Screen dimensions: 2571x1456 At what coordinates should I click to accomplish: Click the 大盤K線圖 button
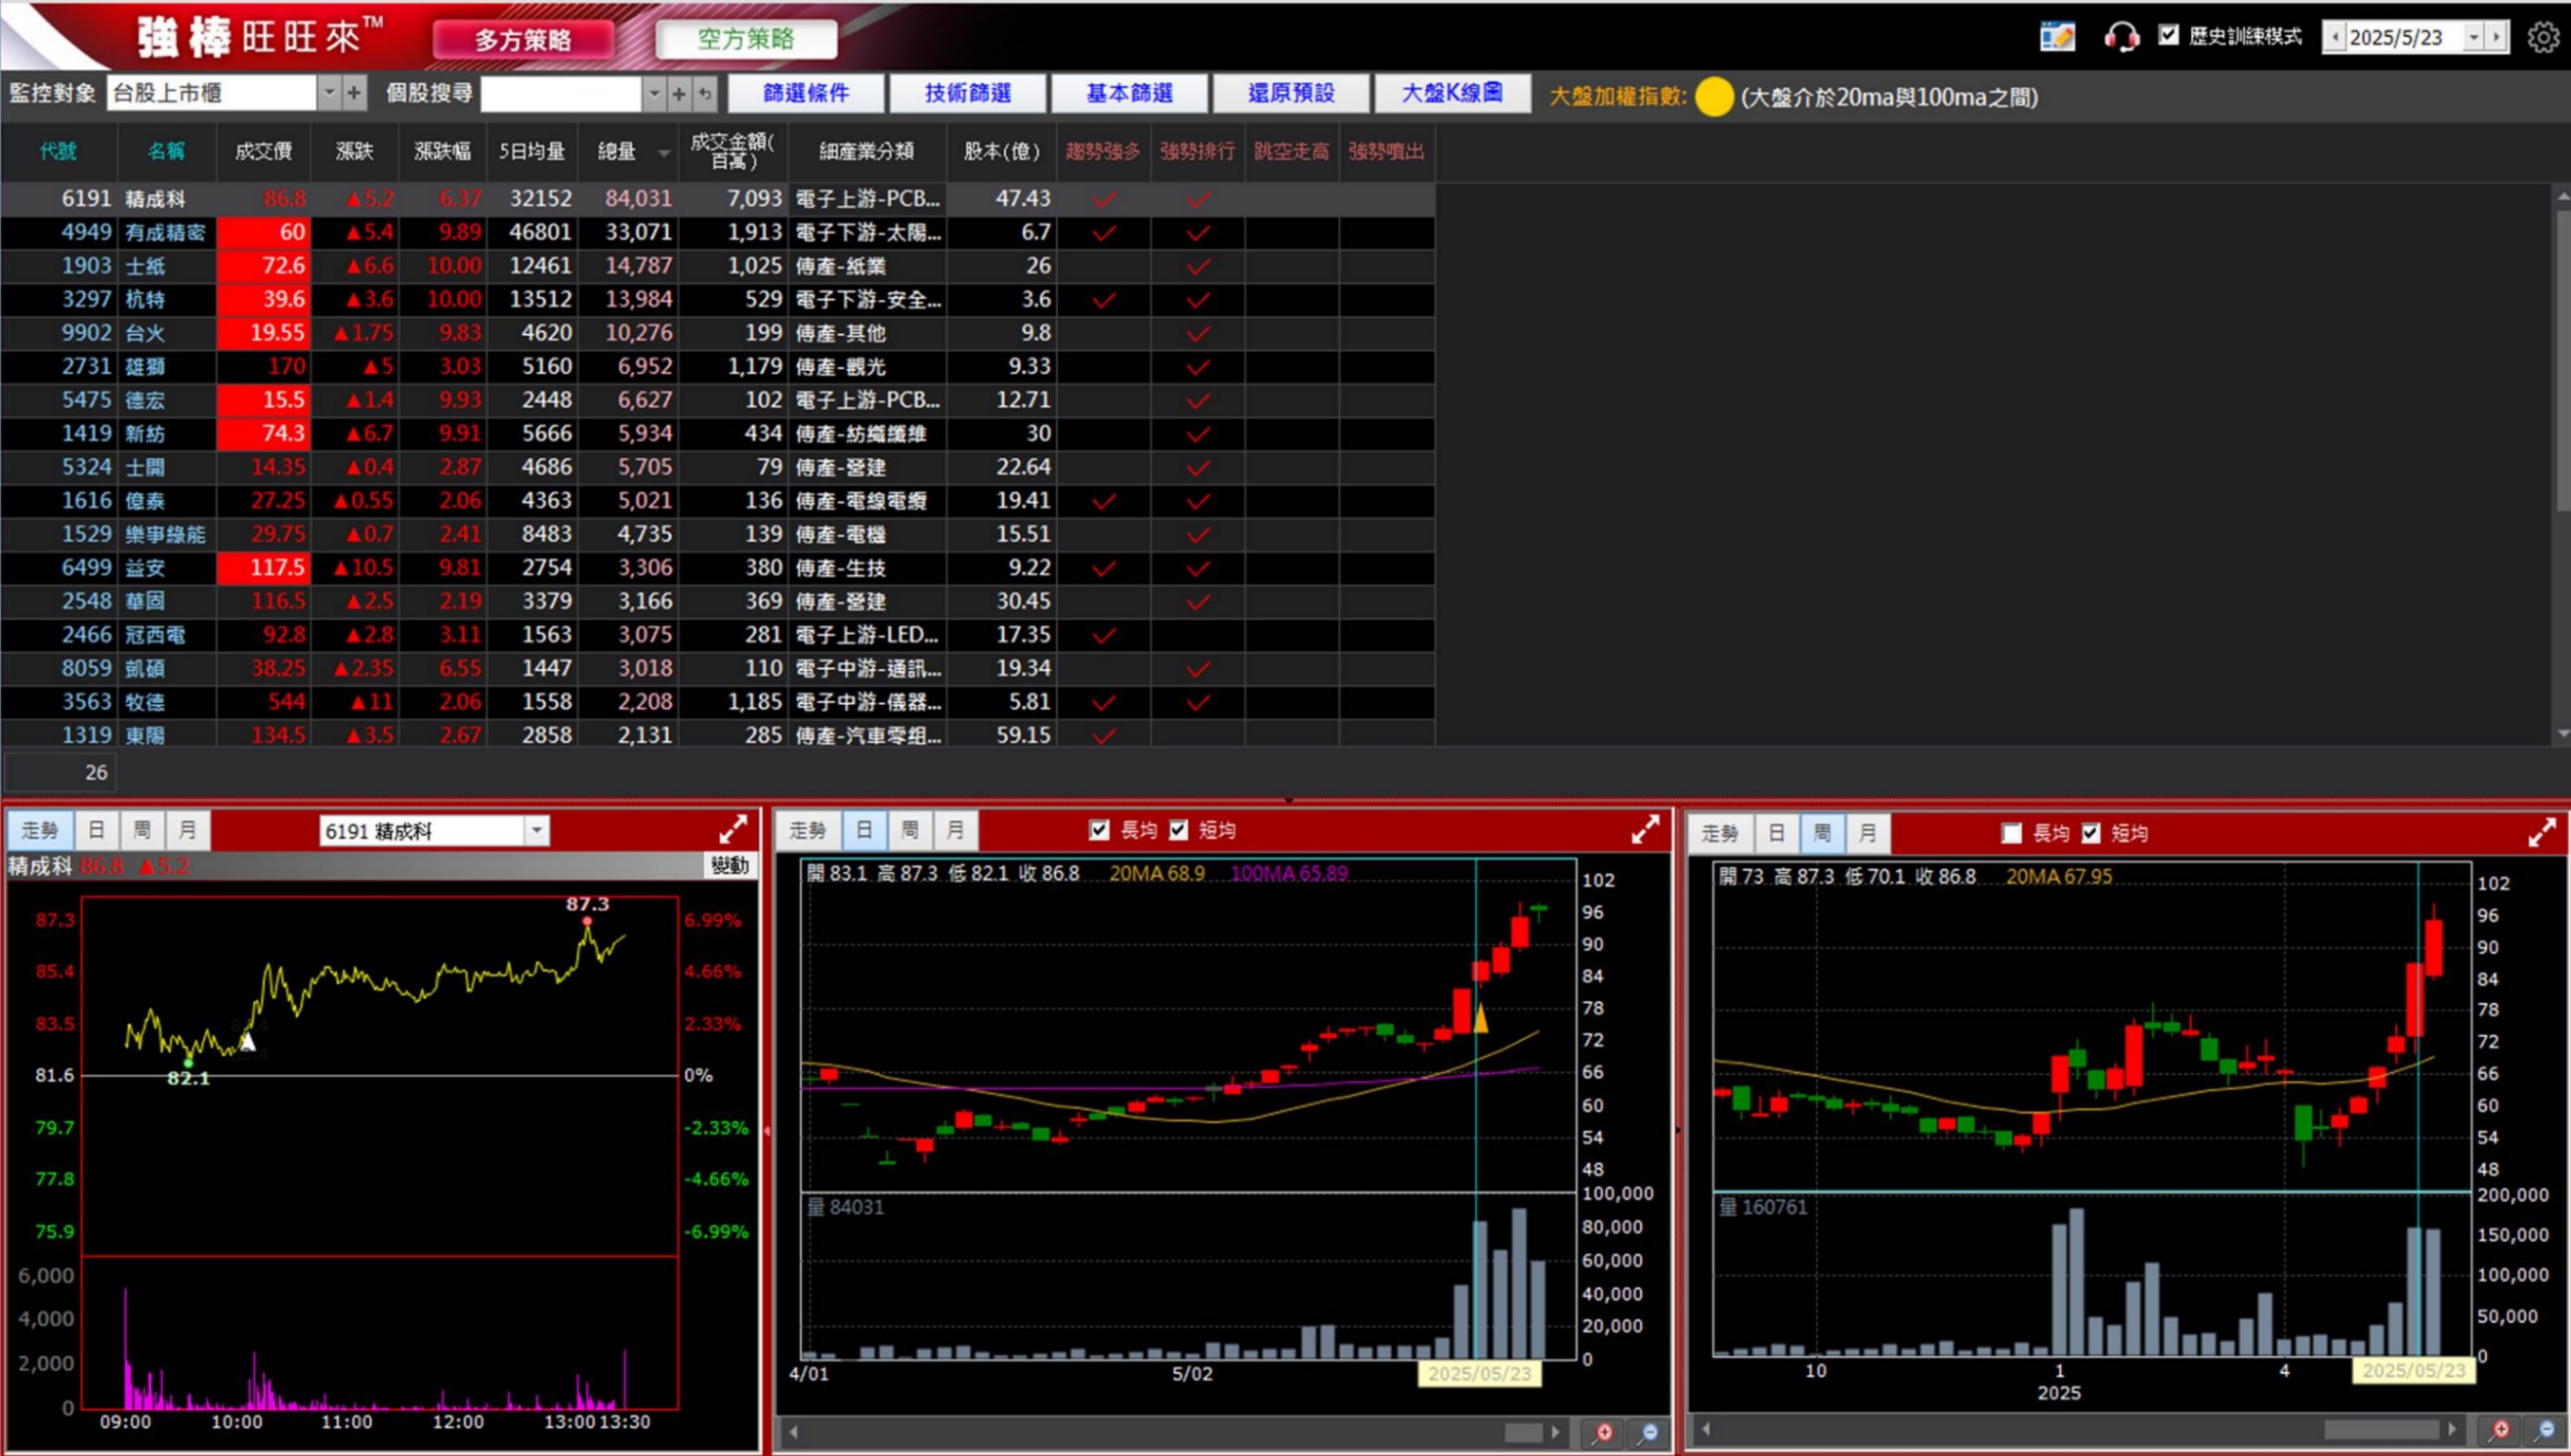tap(1452, 94)
